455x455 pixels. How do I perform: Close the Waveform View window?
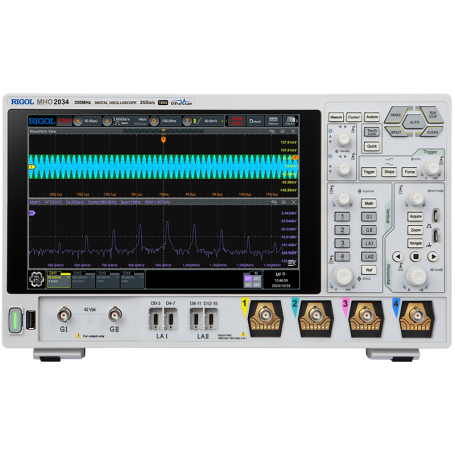(293, 131)
